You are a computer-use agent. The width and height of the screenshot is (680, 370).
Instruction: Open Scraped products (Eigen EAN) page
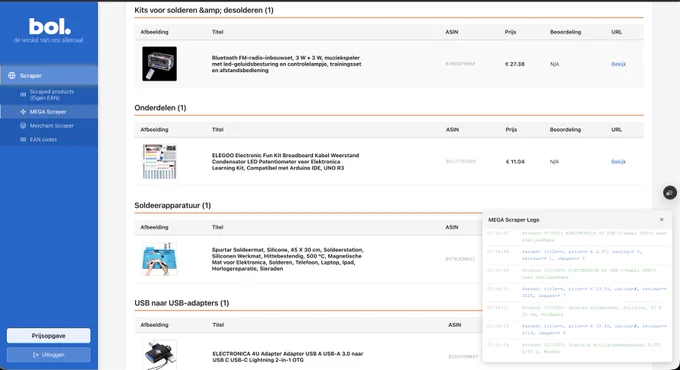coord(49,95)
